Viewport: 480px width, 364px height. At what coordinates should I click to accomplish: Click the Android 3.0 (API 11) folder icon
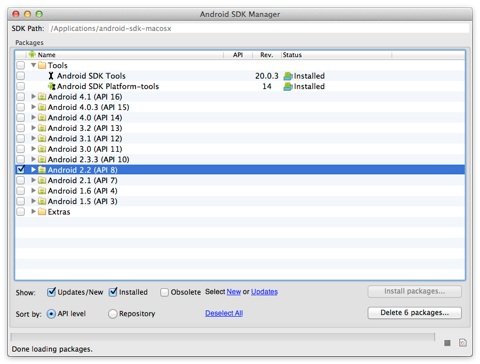point(42,149)
